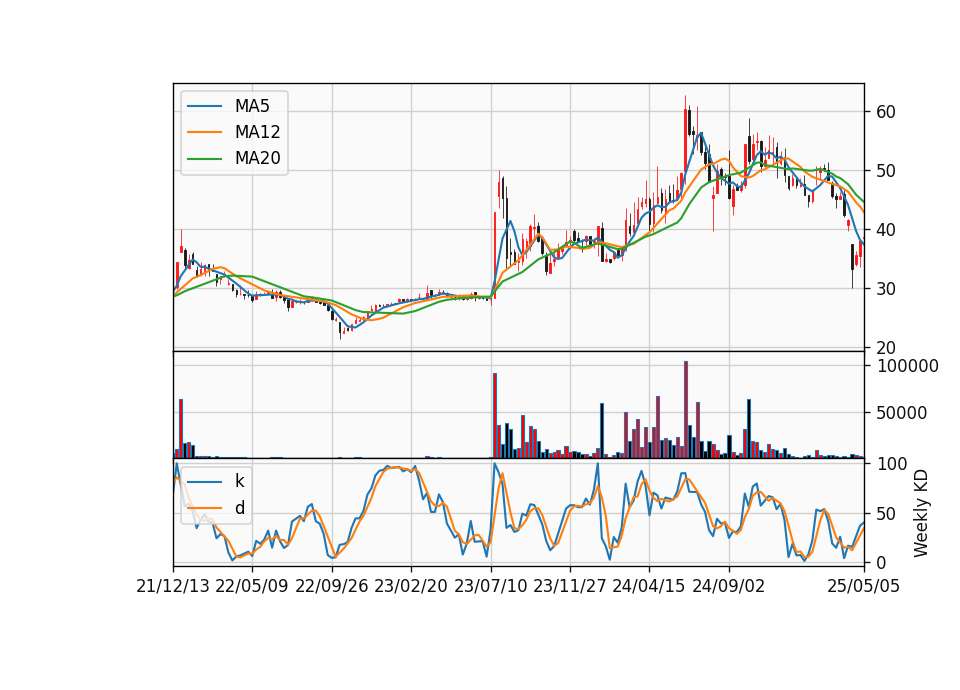This screenshot has width=960, height=690.
Task: Click the MA20 legend label
Action: [x=257, y=159]
